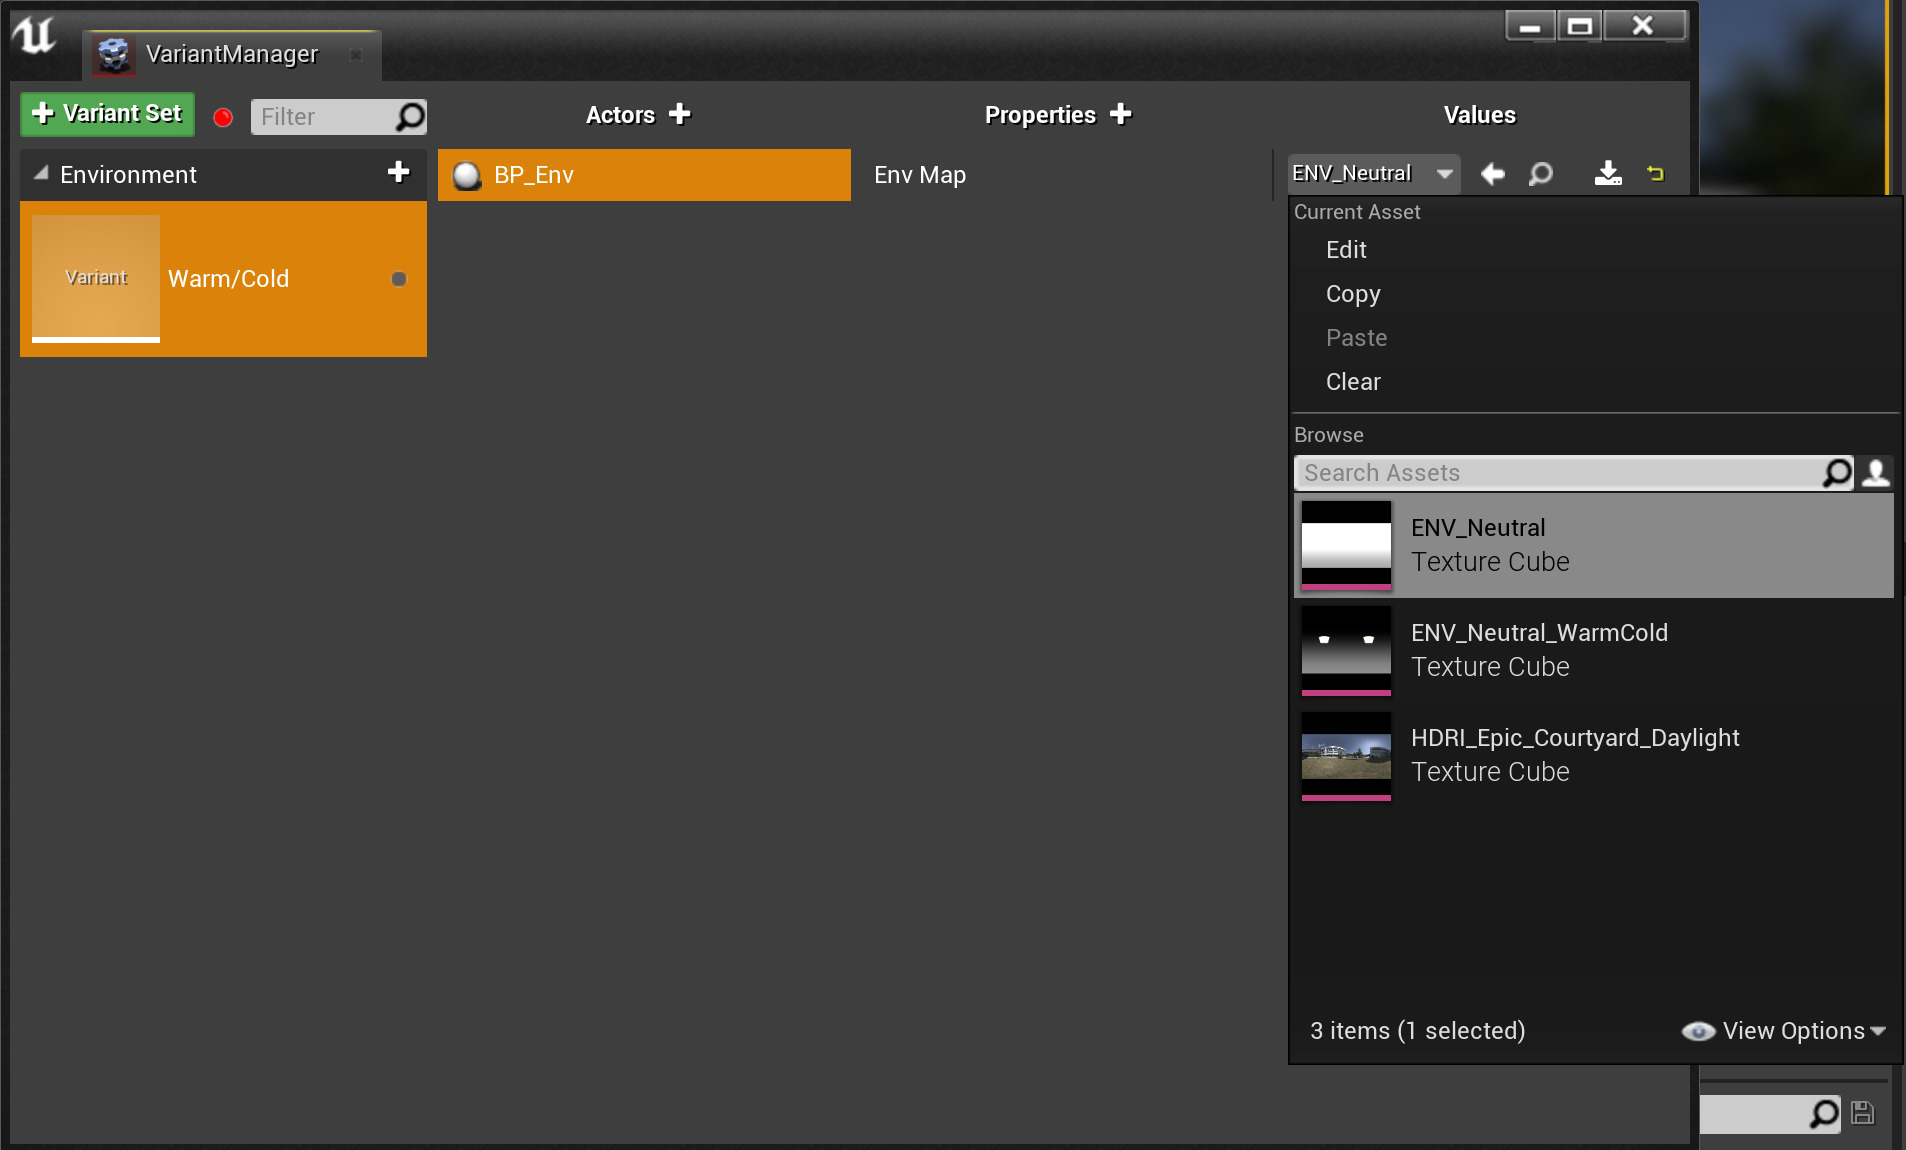Select the BP_Env actor row

tap(644, 175)
